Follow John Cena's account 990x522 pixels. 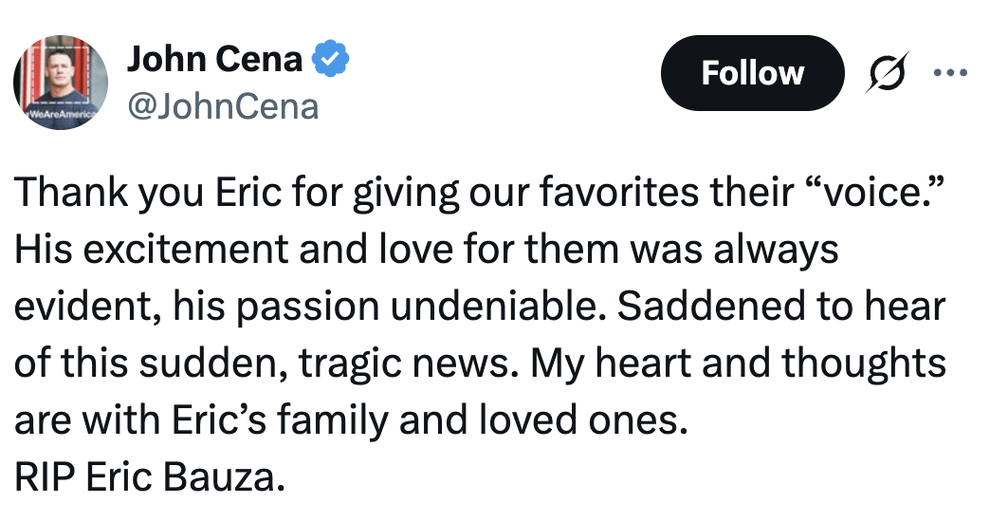(752, 73)
